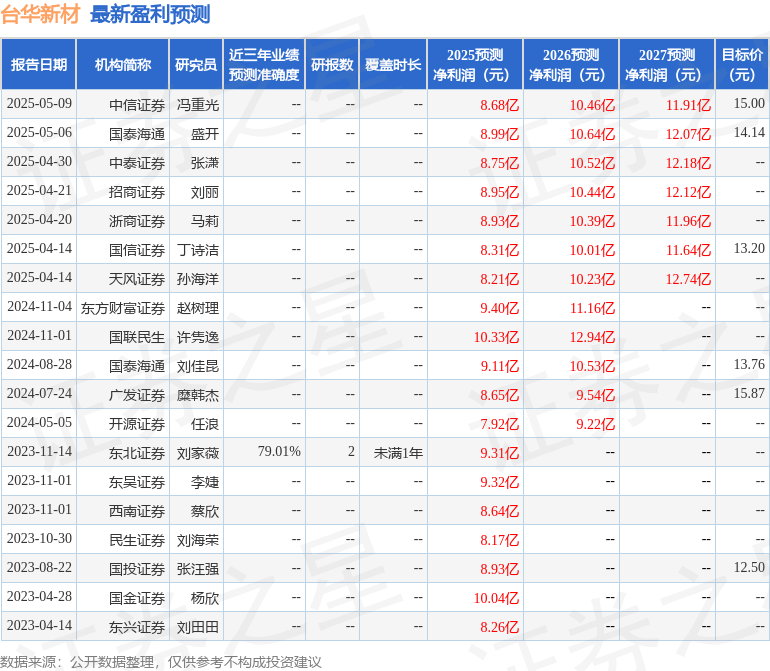
Task: Click the 13.20 target price
Action: click(x=749, y=249)
